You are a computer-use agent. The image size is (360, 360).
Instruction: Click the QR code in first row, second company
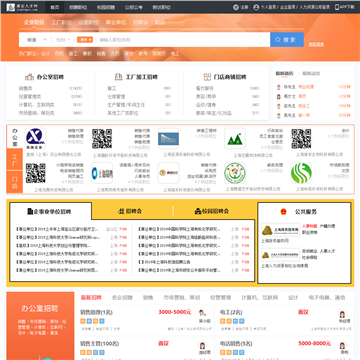[102, 139]
